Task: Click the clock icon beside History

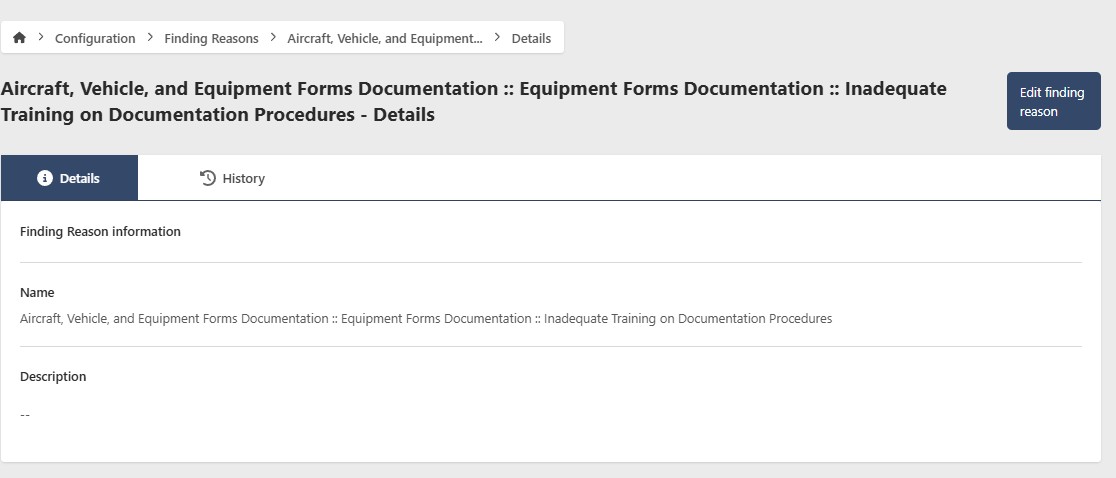Action: point(208,178)
